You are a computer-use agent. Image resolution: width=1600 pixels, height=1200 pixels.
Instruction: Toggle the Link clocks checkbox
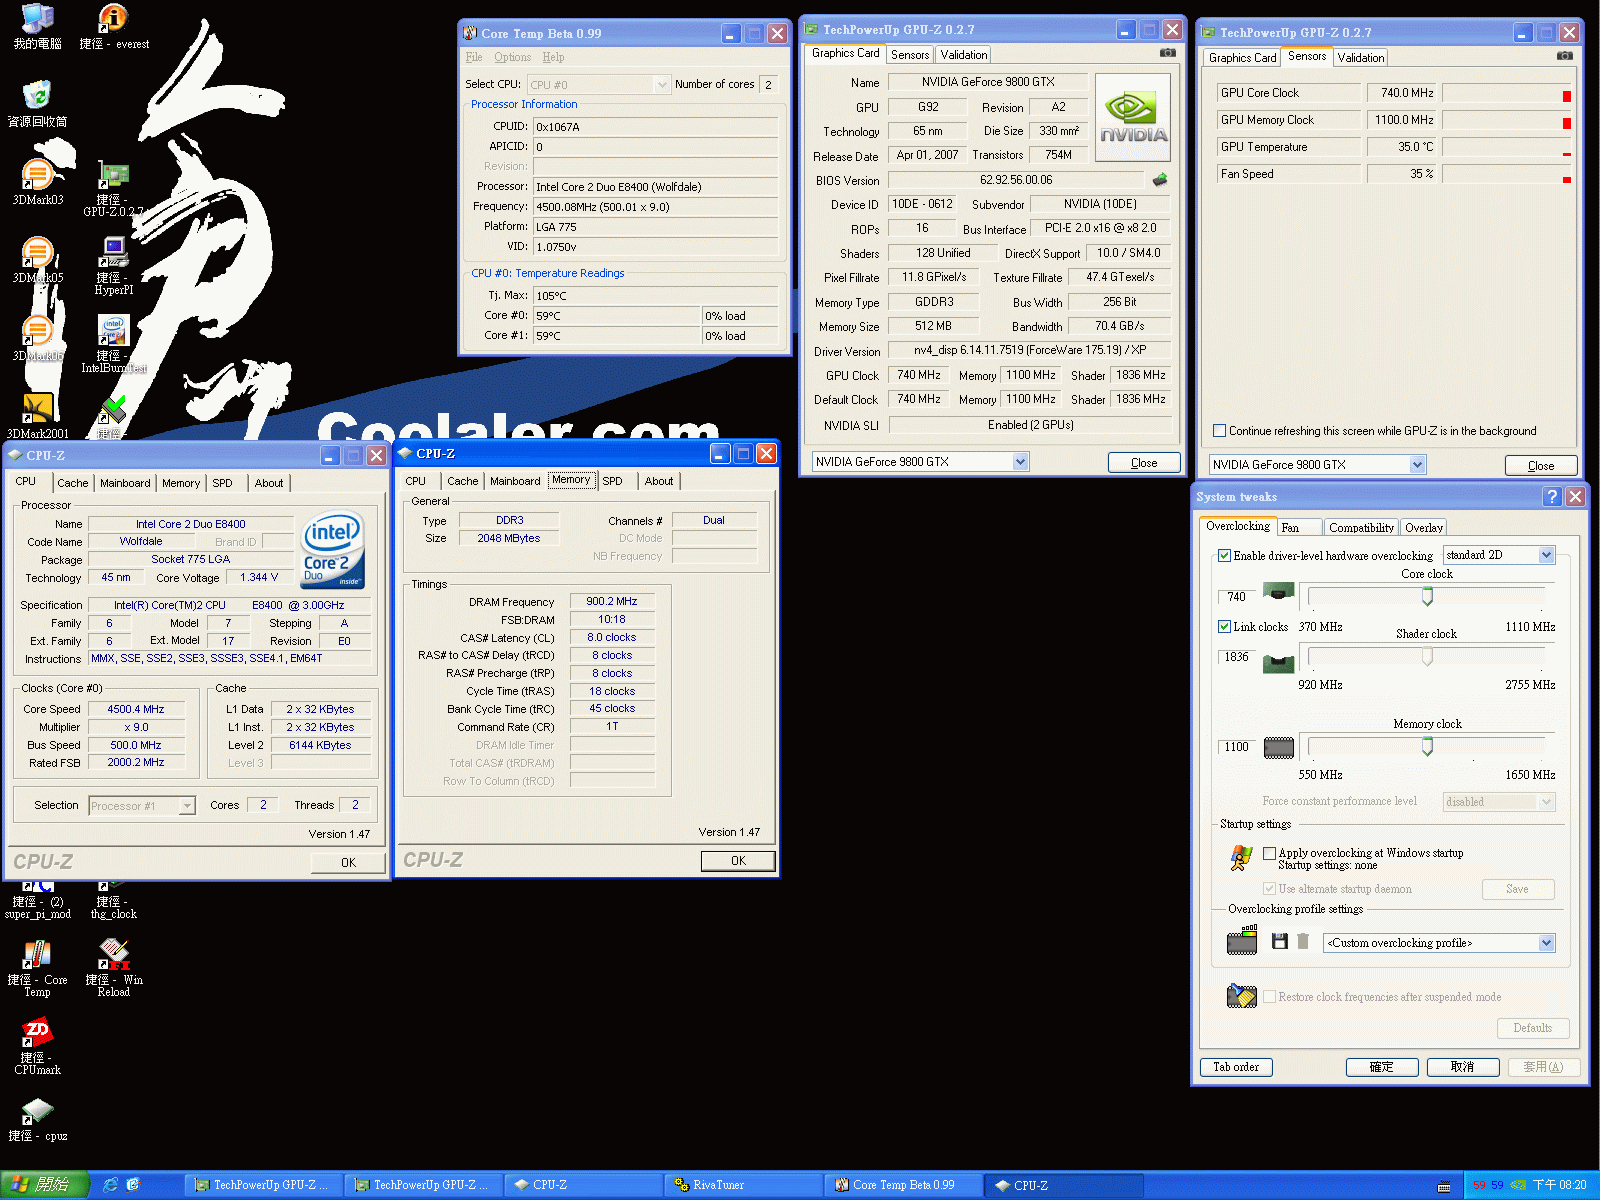tap(1224, 627)
